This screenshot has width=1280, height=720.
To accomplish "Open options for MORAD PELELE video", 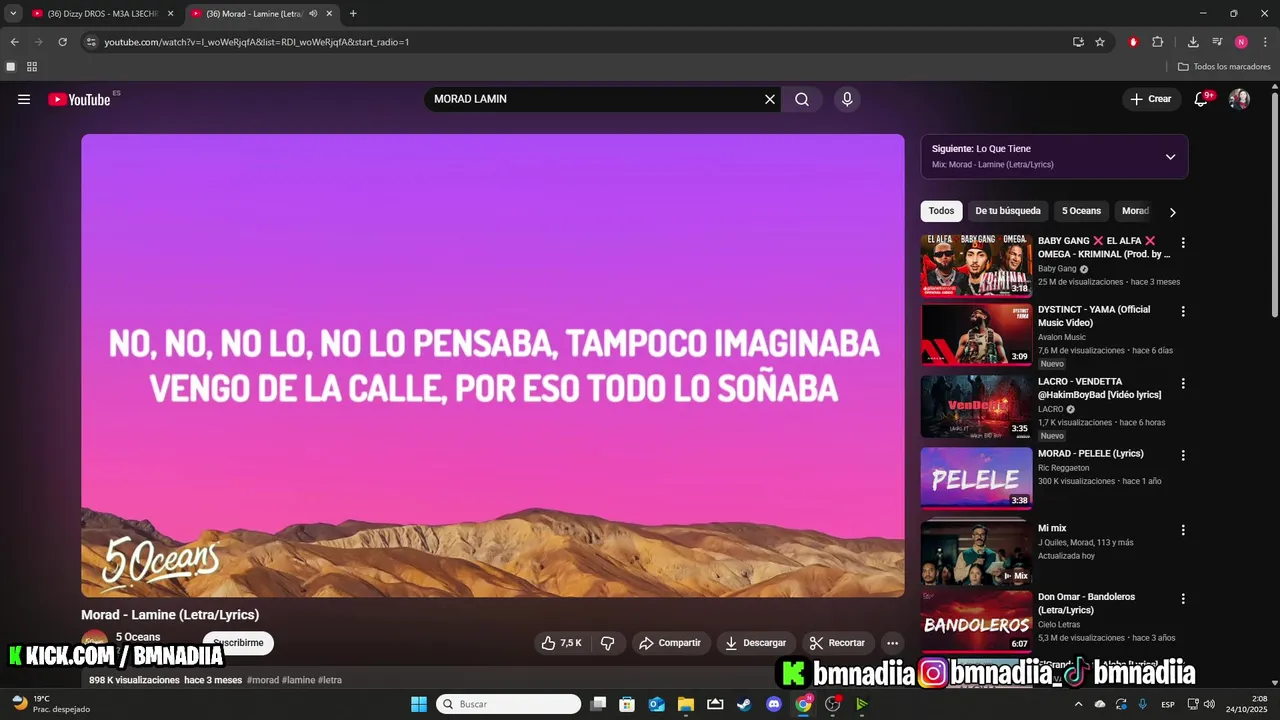I will (1183, 456).
